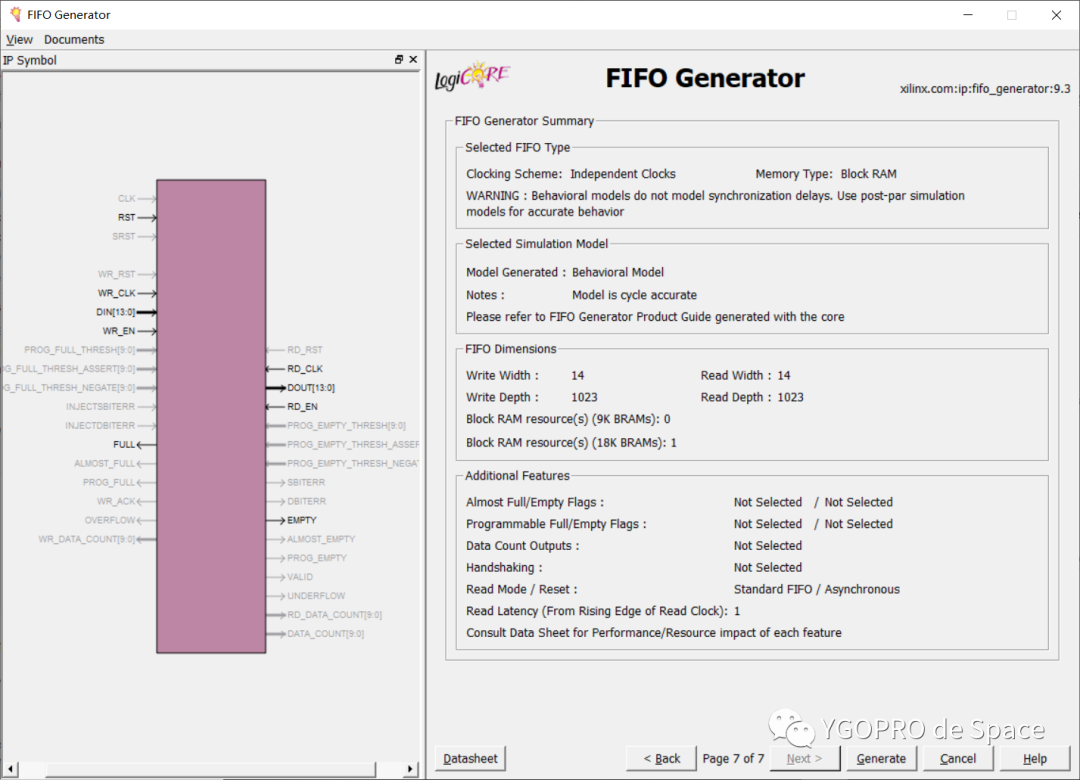
Task: Click the grayed OVERFLOW port label
Action: pos(110,520)
